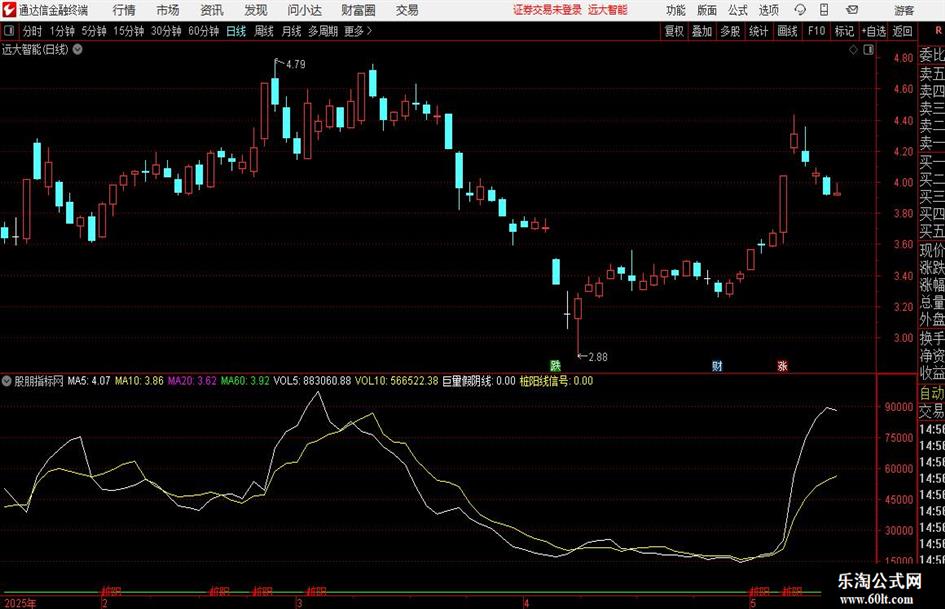Switch to 60分钟 period tab
This screenshot has height=609, width=945.
click(x=204, y=31)
